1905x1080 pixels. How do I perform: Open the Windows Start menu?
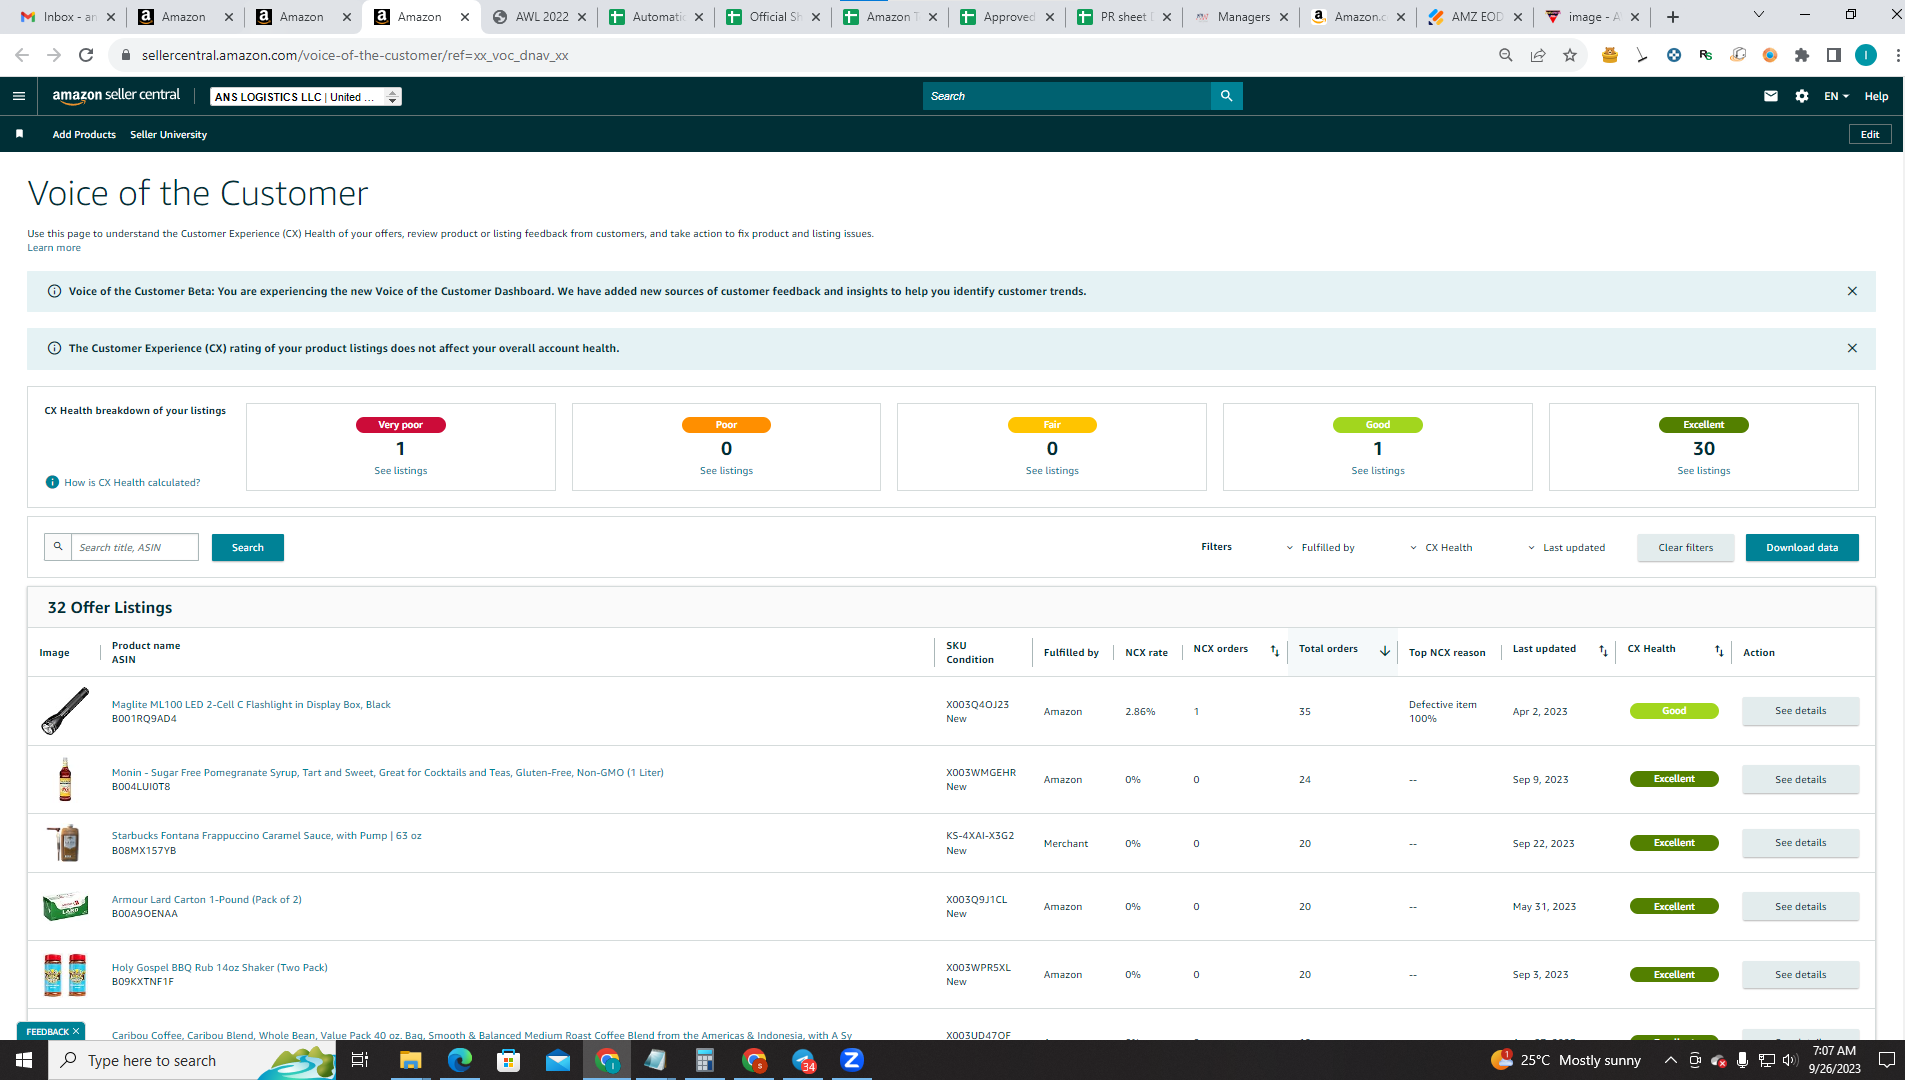click(24, 1060)
